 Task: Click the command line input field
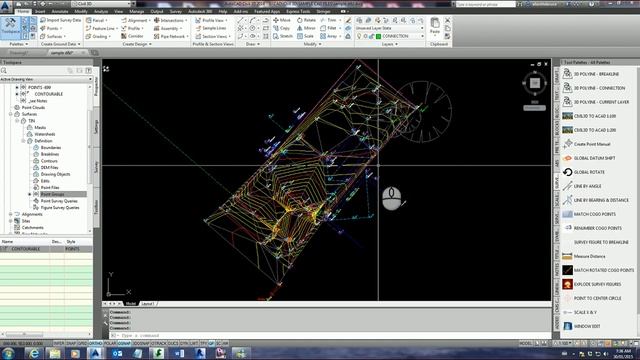click(331, 336)
